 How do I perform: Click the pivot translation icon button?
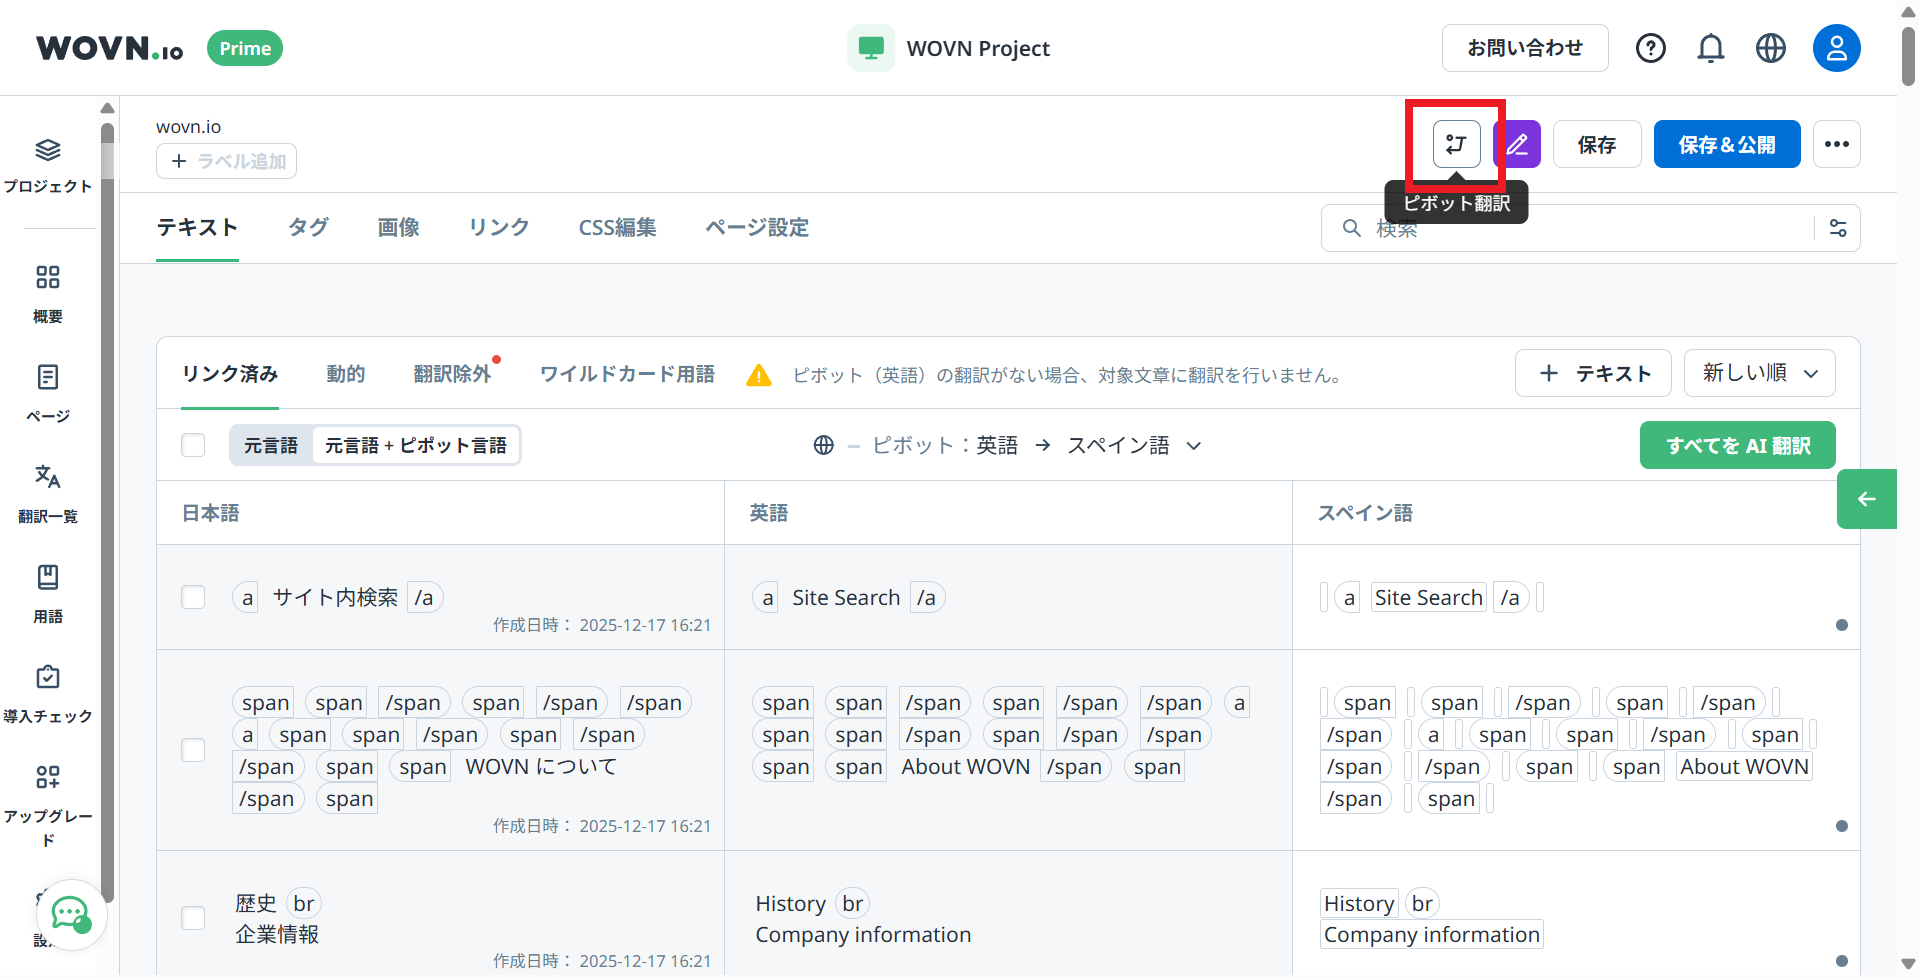pos(1455,144)
